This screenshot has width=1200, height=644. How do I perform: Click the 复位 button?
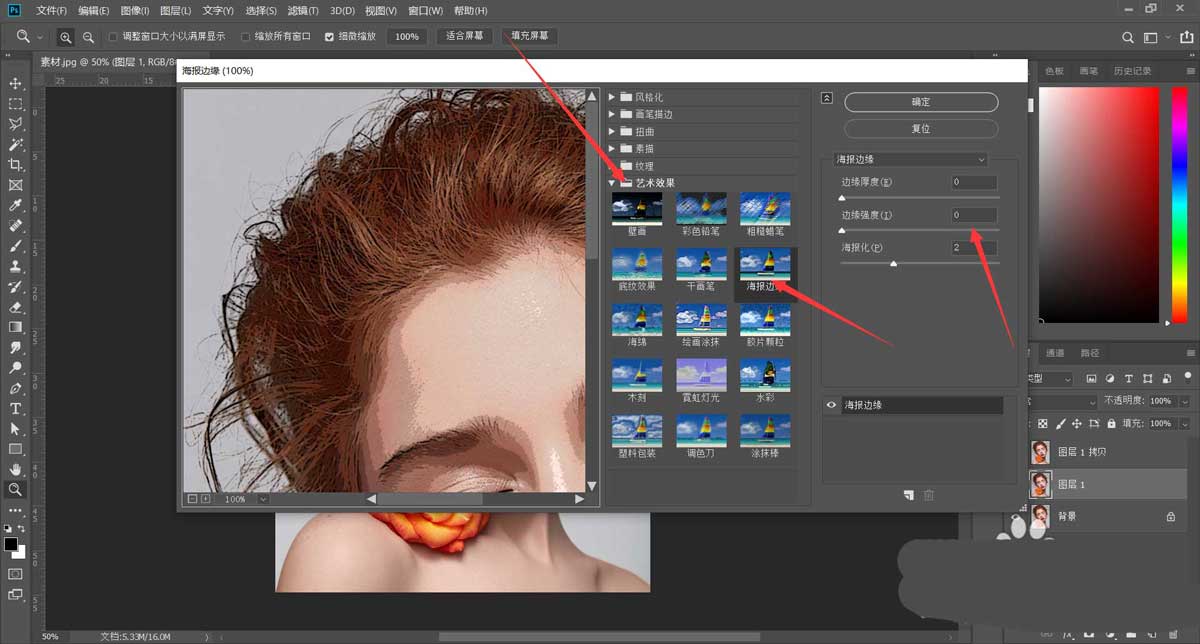(x=921, y=129)
